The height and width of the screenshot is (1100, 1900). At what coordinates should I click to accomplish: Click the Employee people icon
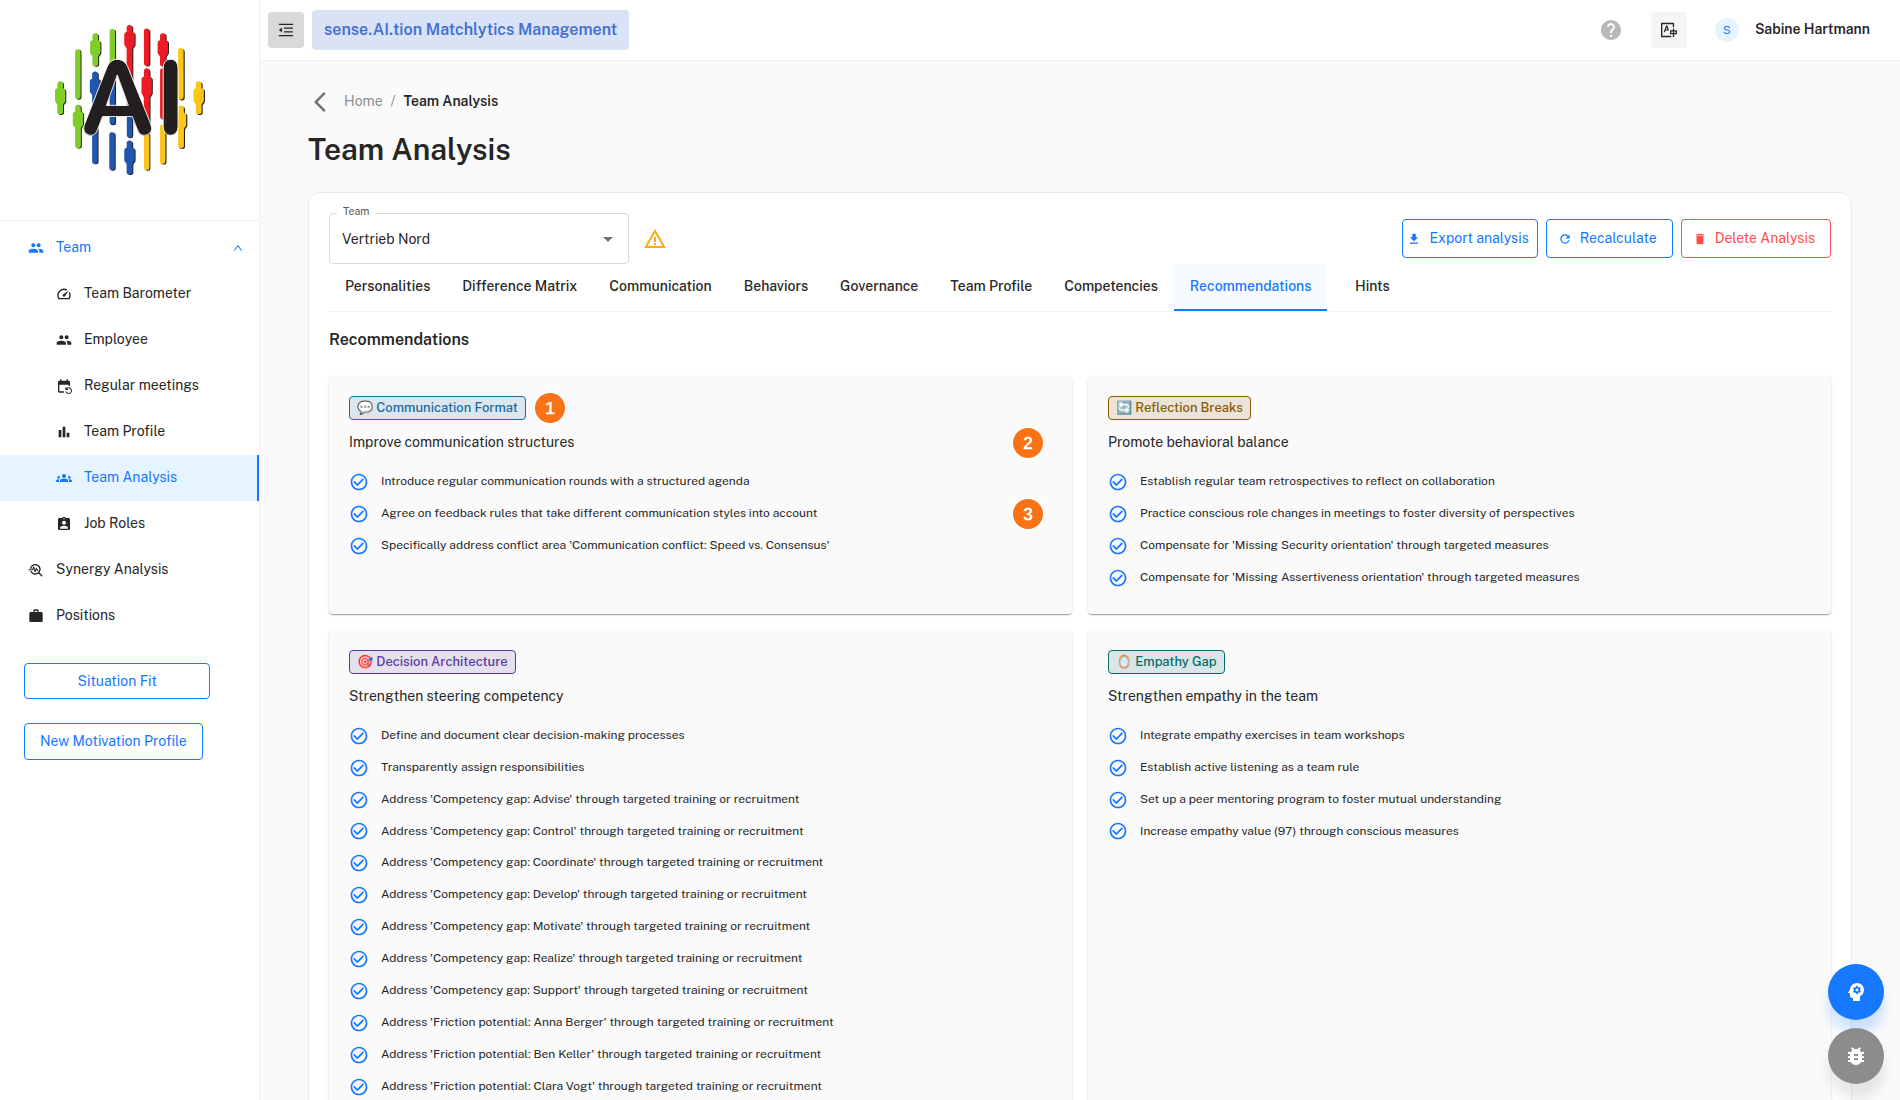64,340
